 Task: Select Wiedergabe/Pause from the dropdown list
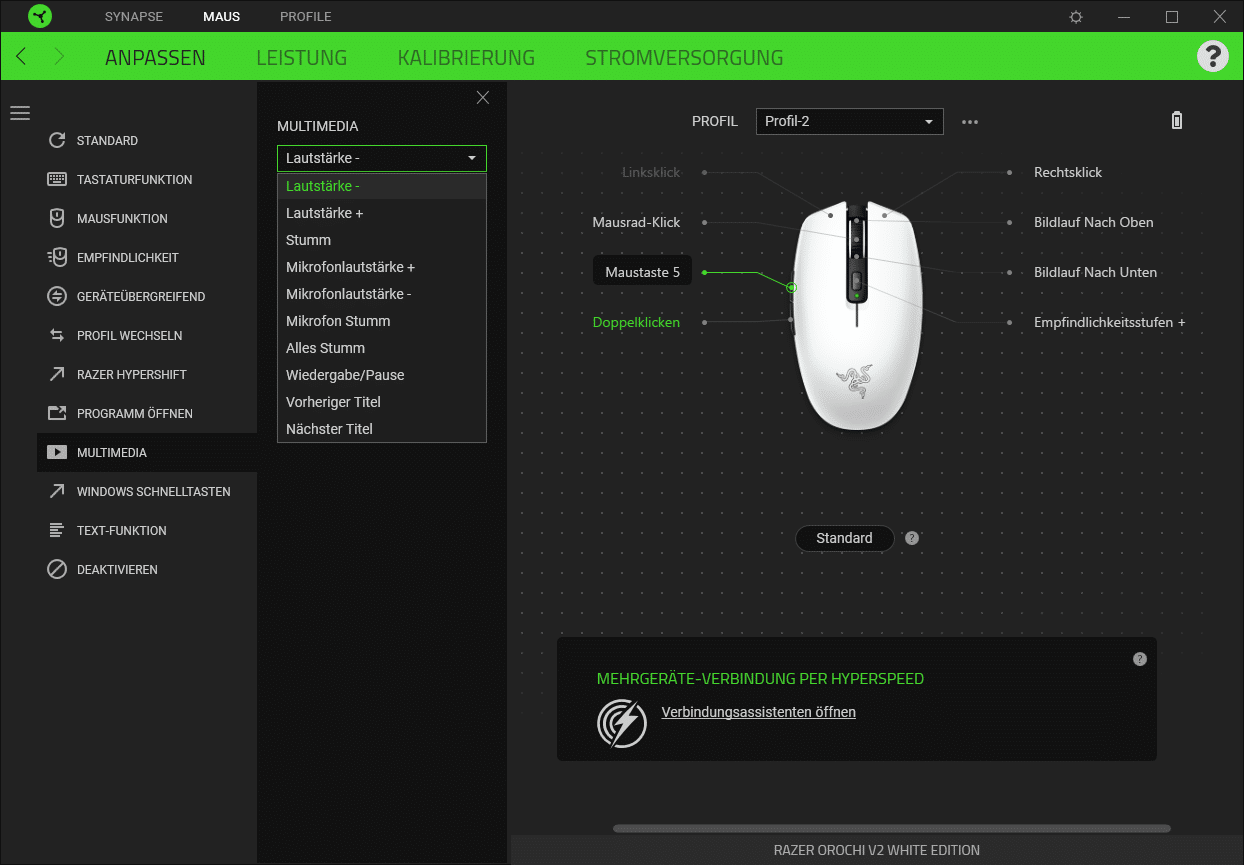point(345,375)
